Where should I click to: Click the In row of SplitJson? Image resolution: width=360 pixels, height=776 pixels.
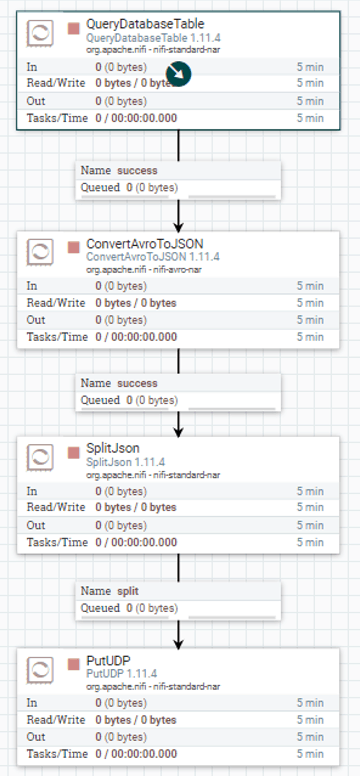click(x=178, y=491)
